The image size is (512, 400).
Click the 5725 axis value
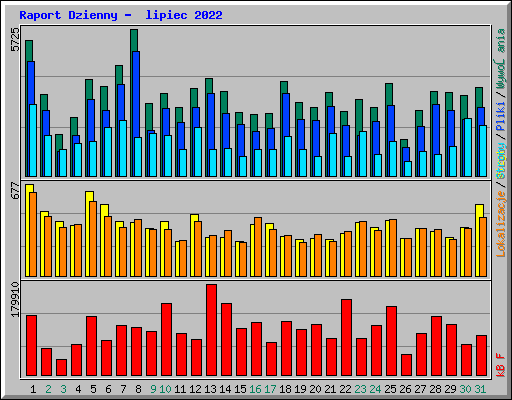tap(15, 39)
